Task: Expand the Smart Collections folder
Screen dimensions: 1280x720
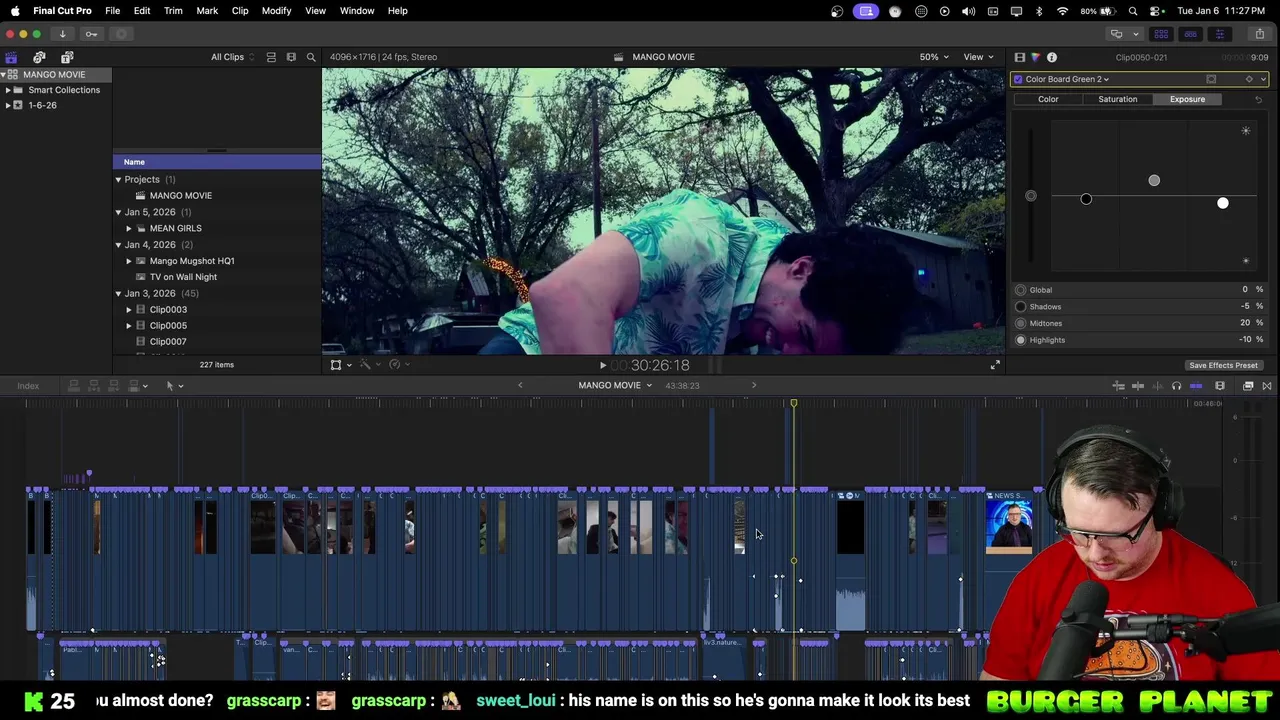Action: (x=8, y=90)
